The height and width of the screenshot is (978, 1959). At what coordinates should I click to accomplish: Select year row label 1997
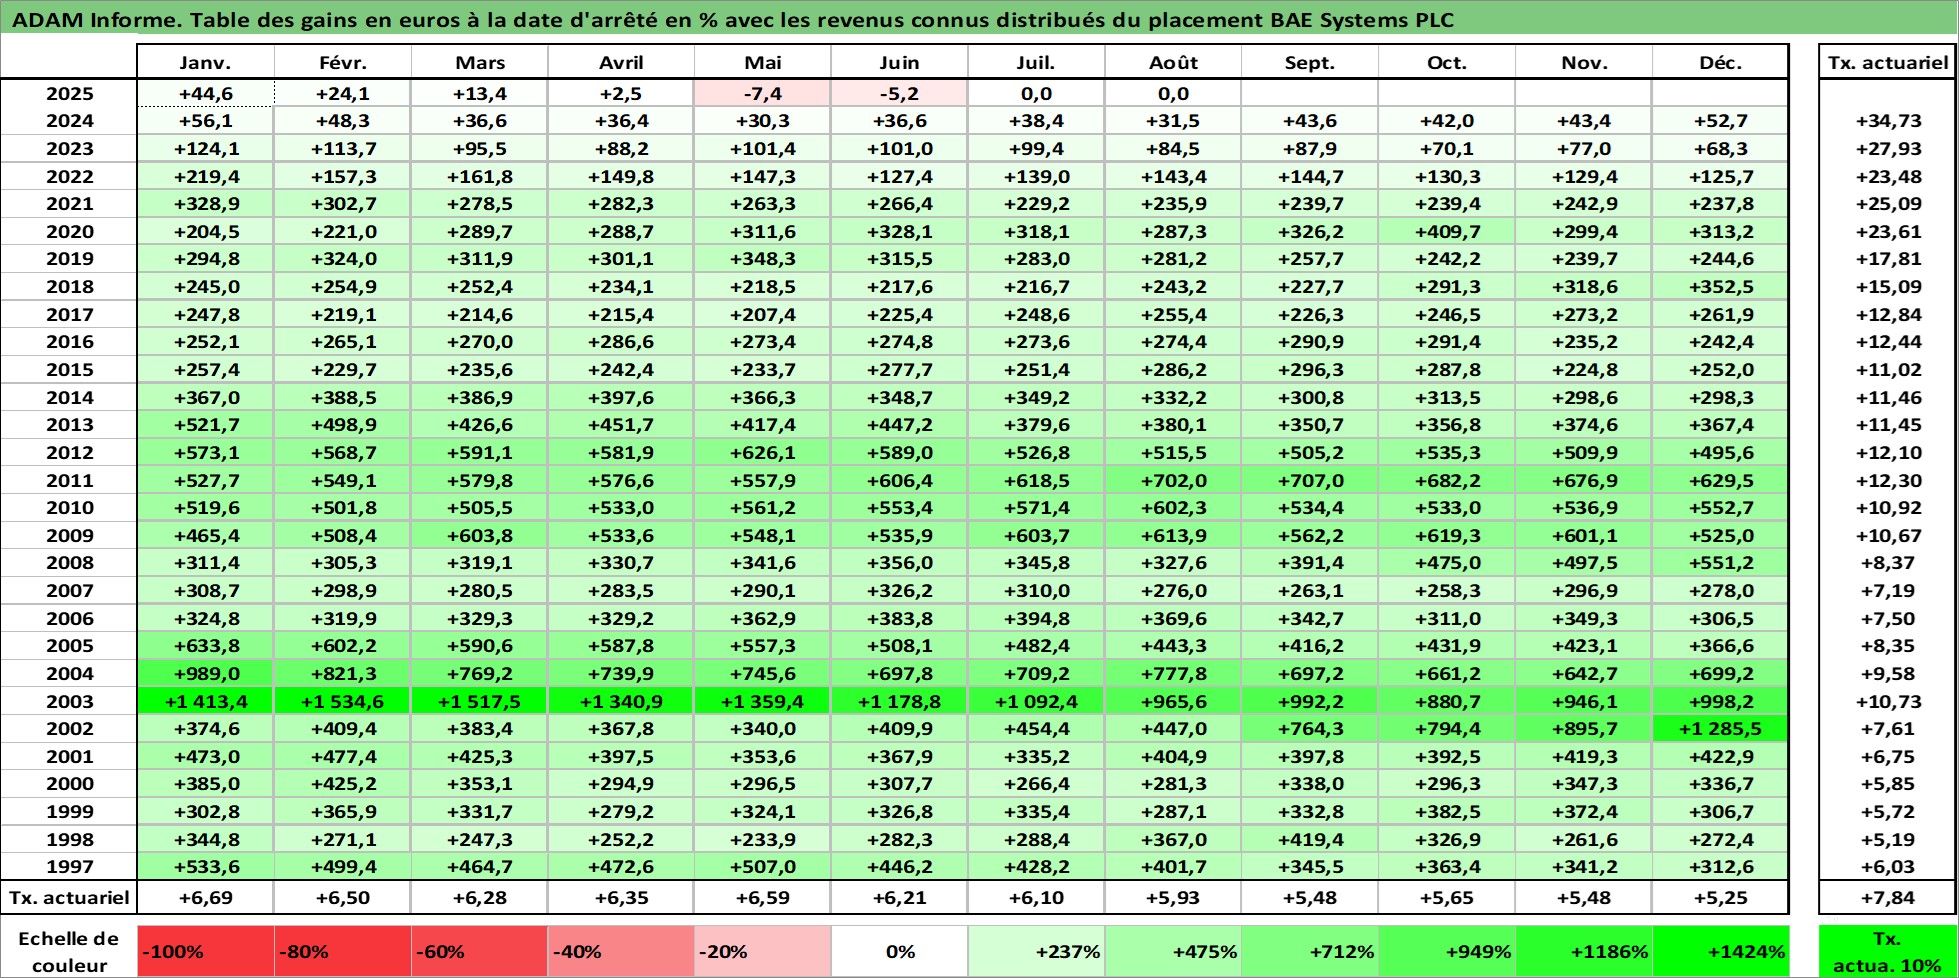(69, 867)
